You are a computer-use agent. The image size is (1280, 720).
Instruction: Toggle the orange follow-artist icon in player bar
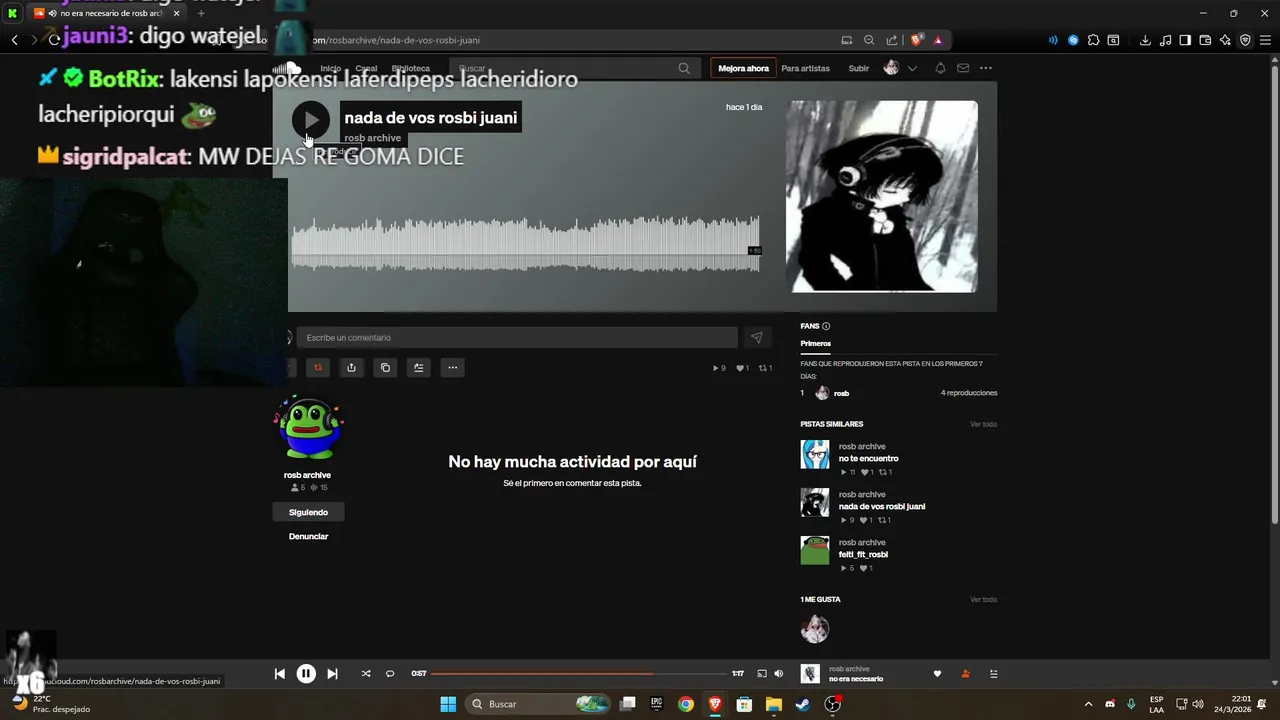coord(965,674)
